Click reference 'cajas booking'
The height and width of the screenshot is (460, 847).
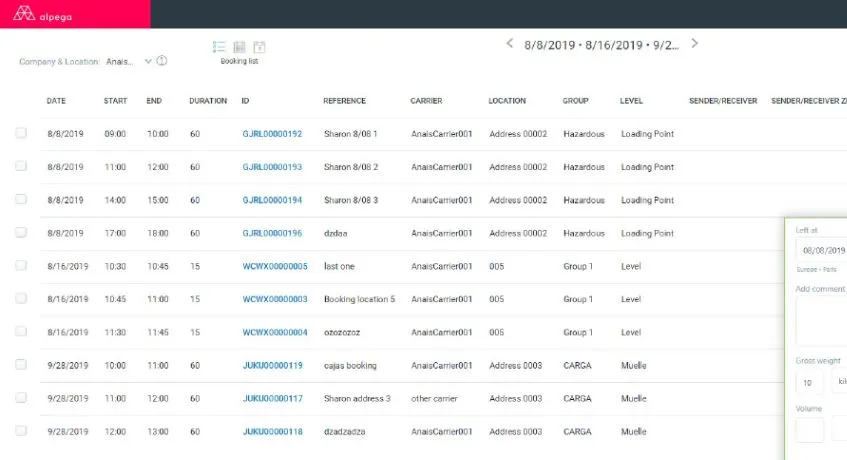click(x=350, y=366)
